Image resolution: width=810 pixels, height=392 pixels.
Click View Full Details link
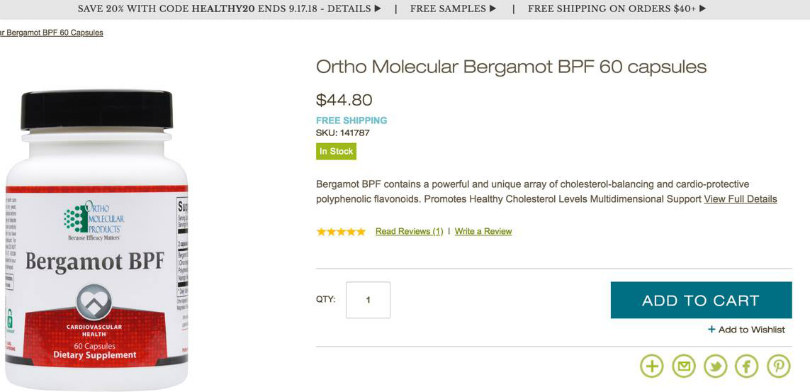point(740,199)
